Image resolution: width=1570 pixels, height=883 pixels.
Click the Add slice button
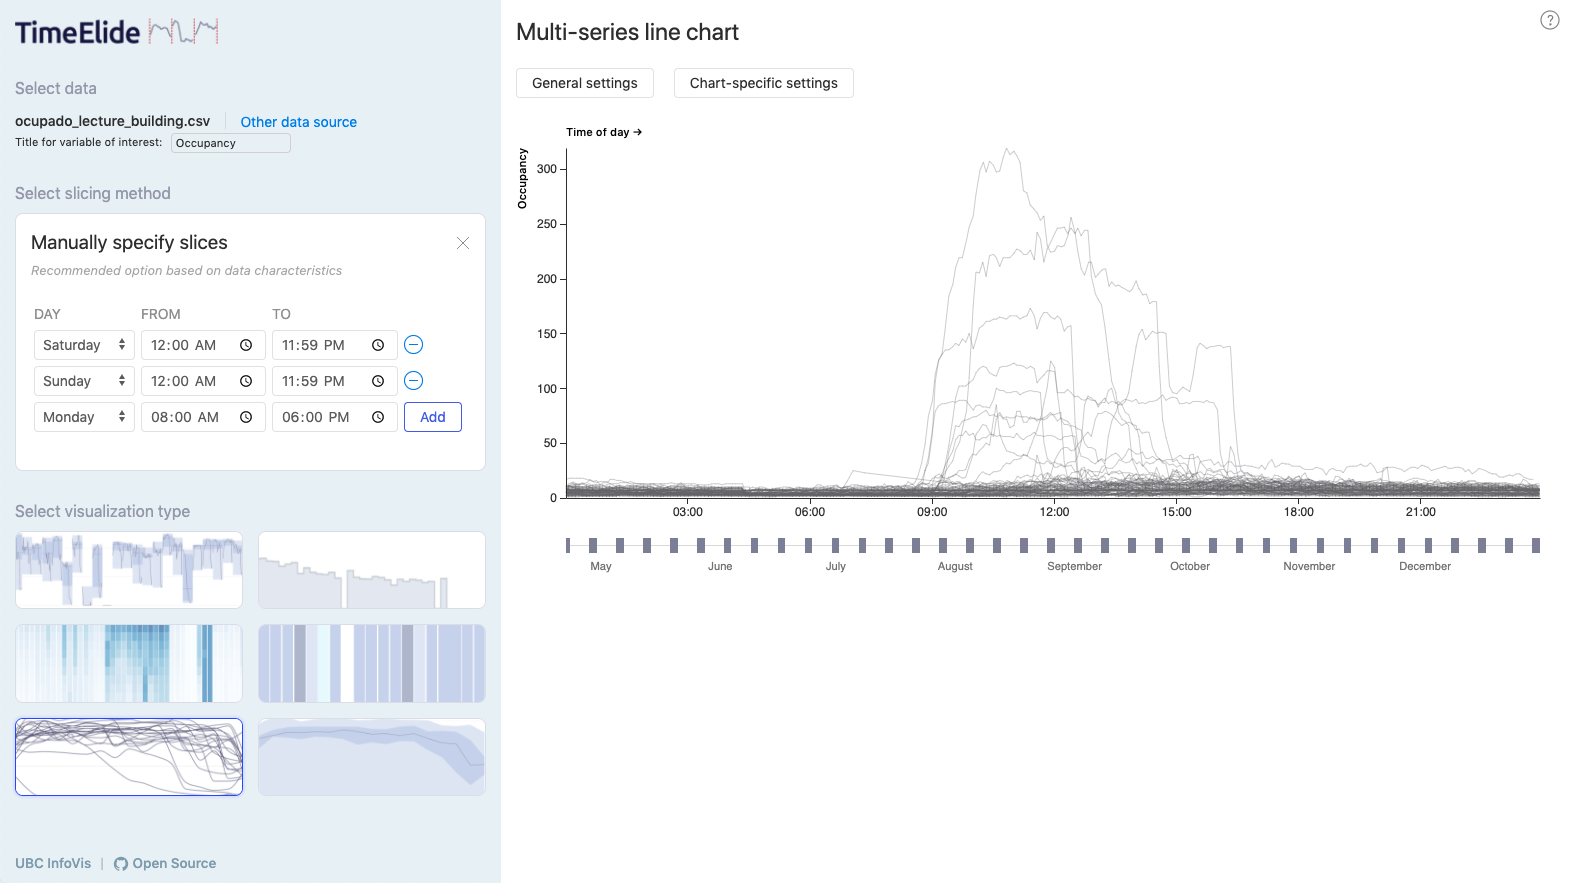pos(432,417)
